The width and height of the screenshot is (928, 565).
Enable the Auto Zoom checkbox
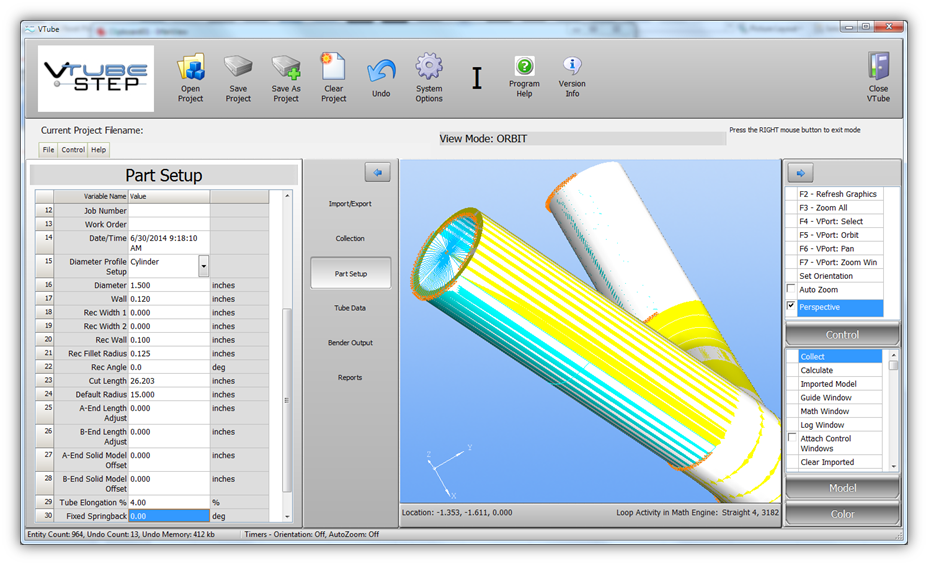(792, 290)
